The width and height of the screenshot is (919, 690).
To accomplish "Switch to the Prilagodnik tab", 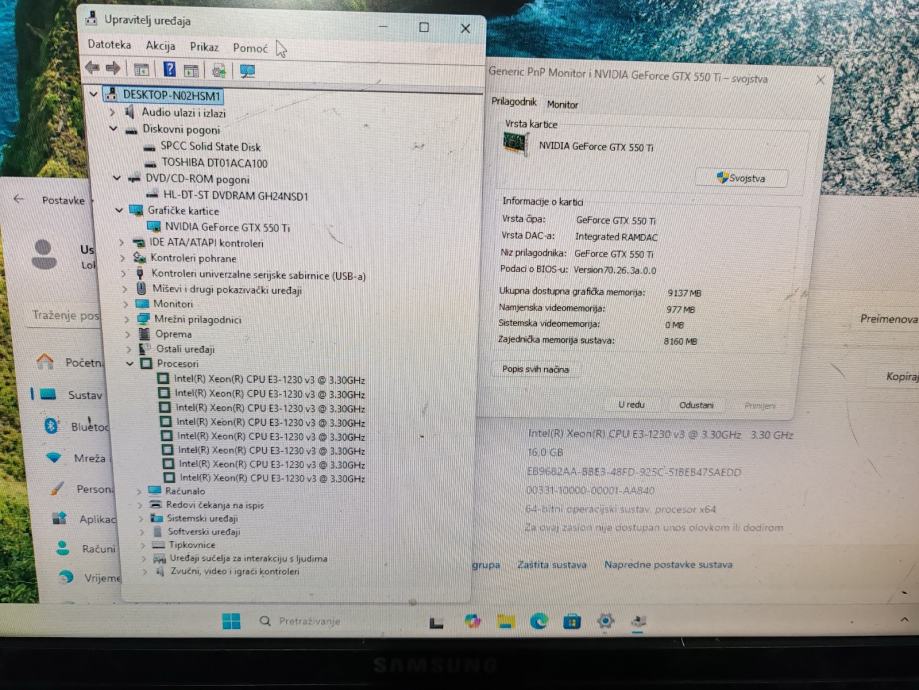I will (x=513, y=101).
